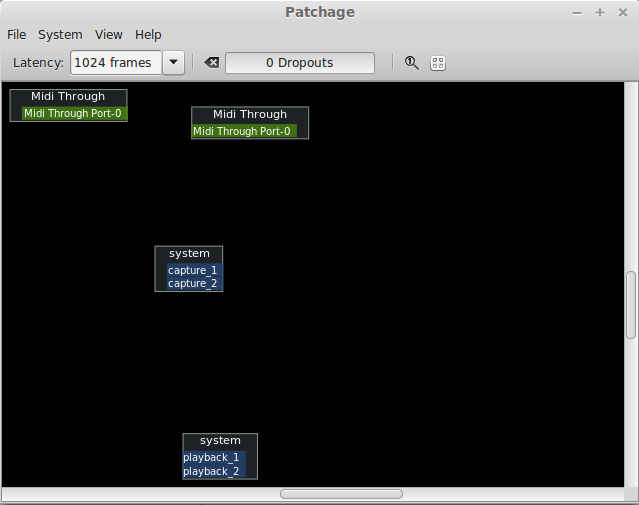Screen dimensions: 639x505
Task: Select the system playback module title
Action: click(220, 441)
